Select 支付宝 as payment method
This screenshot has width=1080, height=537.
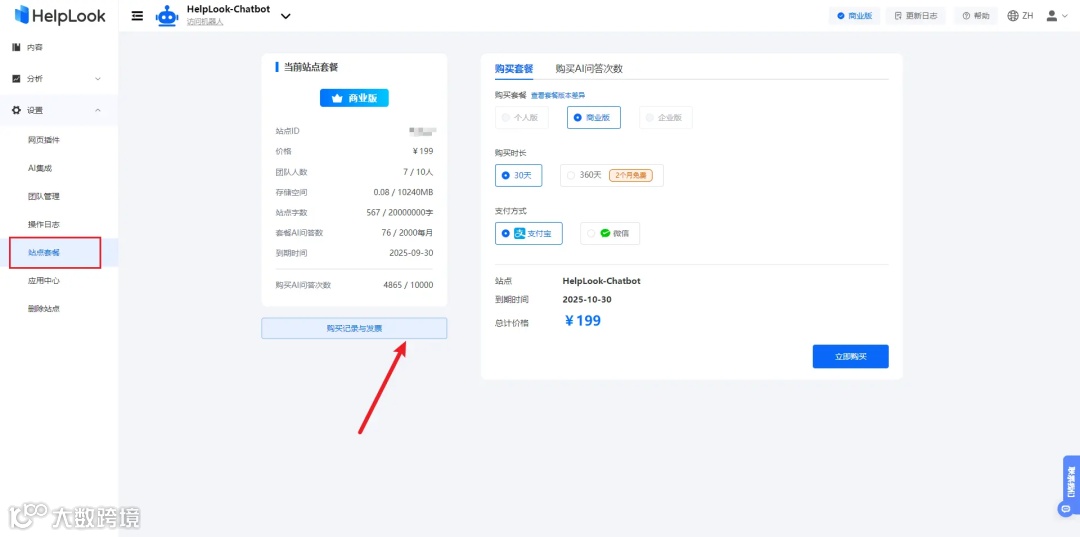tap(528, 233)
